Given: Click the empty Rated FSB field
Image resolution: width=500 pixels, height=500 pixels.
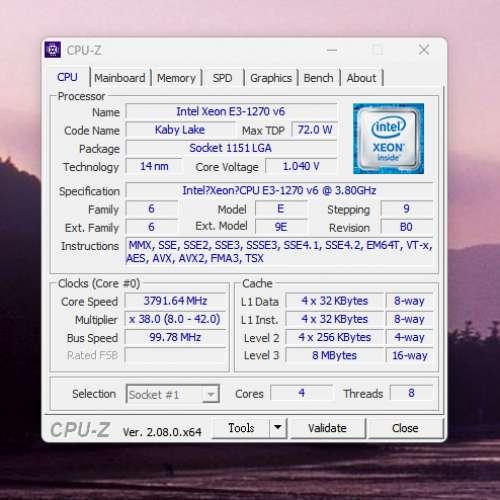Looking at the screenshot, I should (x=175, y=355).
